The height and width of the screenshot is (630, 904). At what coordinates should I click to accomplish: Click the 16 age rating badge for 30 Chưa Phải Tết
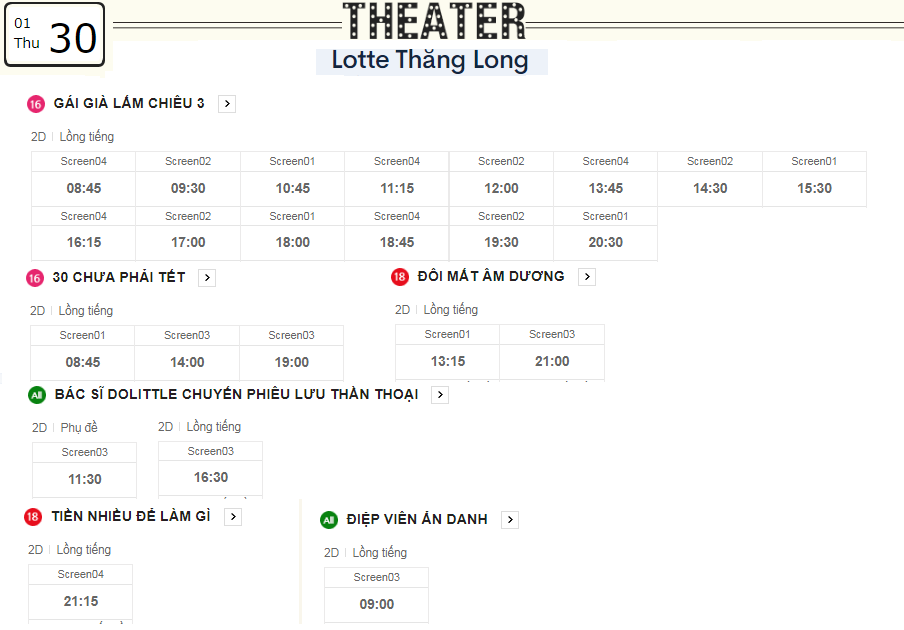[35, 278]
